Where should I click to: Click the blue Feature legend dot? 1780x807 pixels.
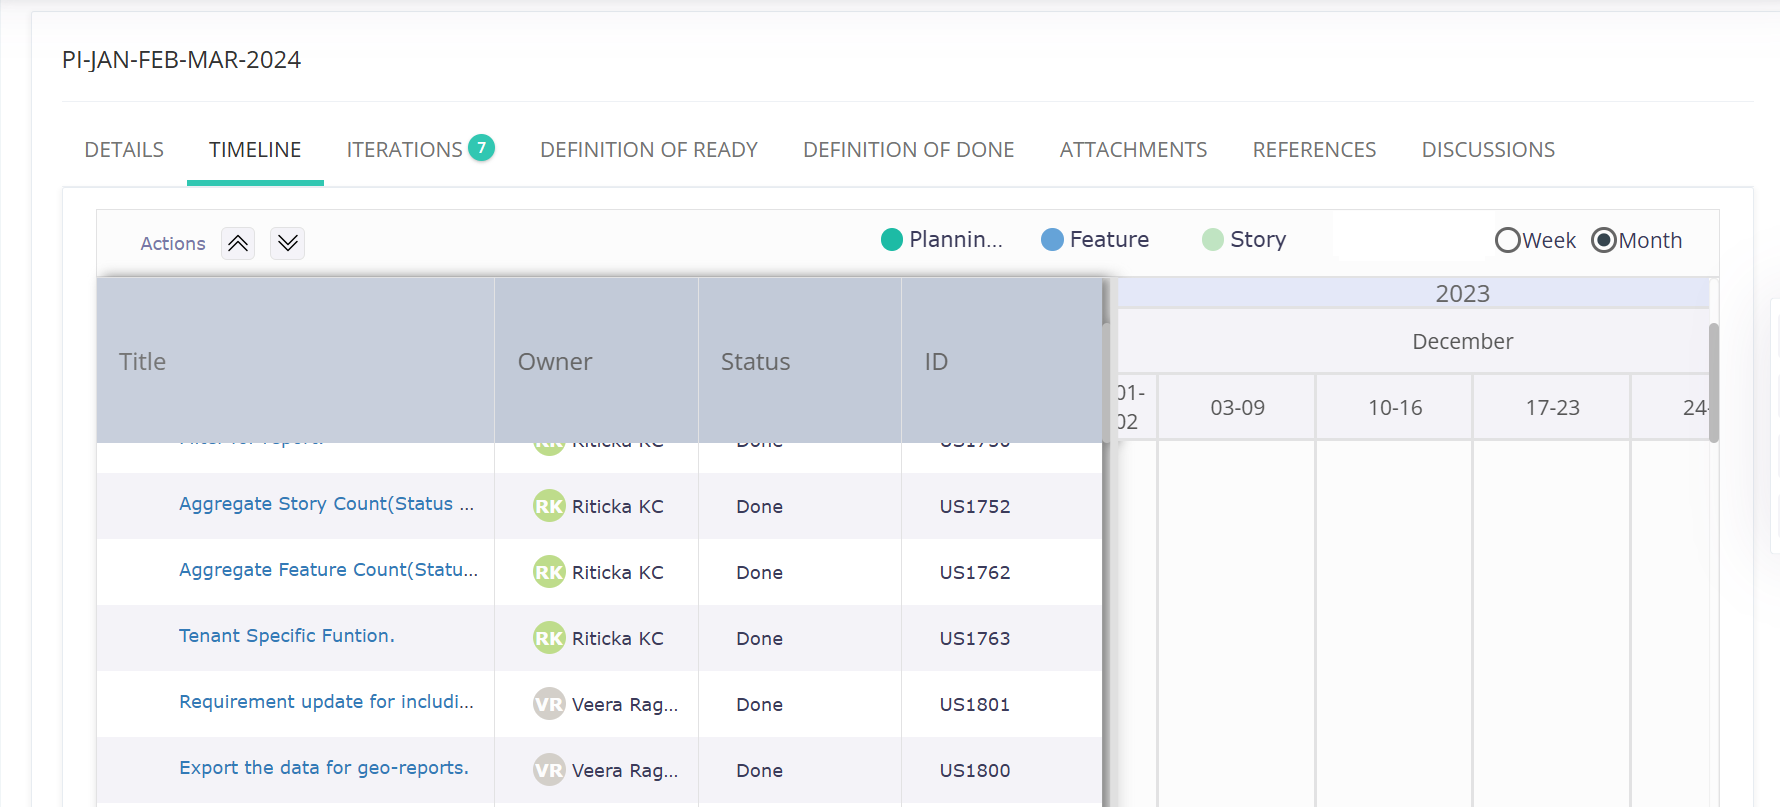click(1052, 240)
